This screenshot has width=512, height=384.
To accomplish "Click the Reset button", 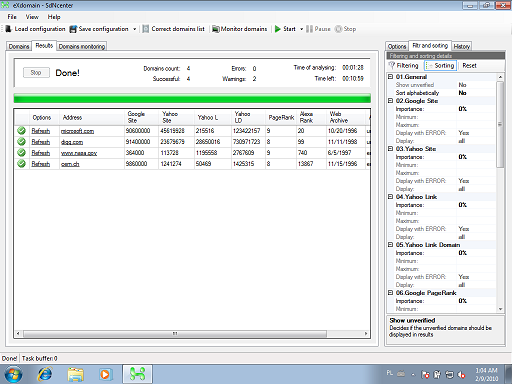I will click(469, 65).
